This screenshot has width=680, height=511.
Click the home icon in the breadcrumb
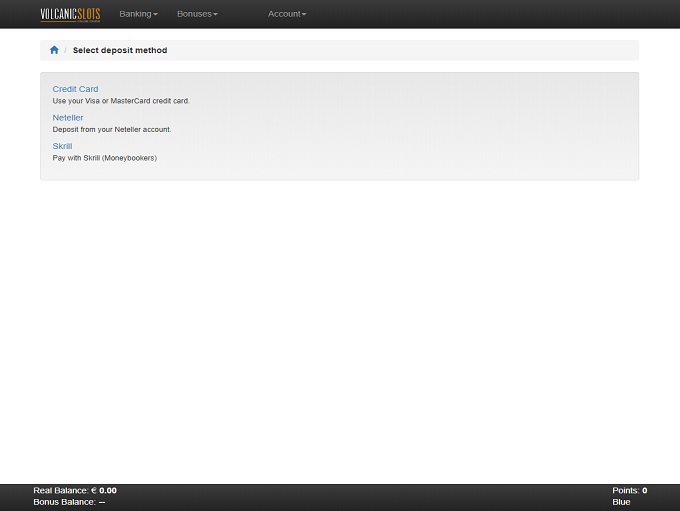[54, 50]
